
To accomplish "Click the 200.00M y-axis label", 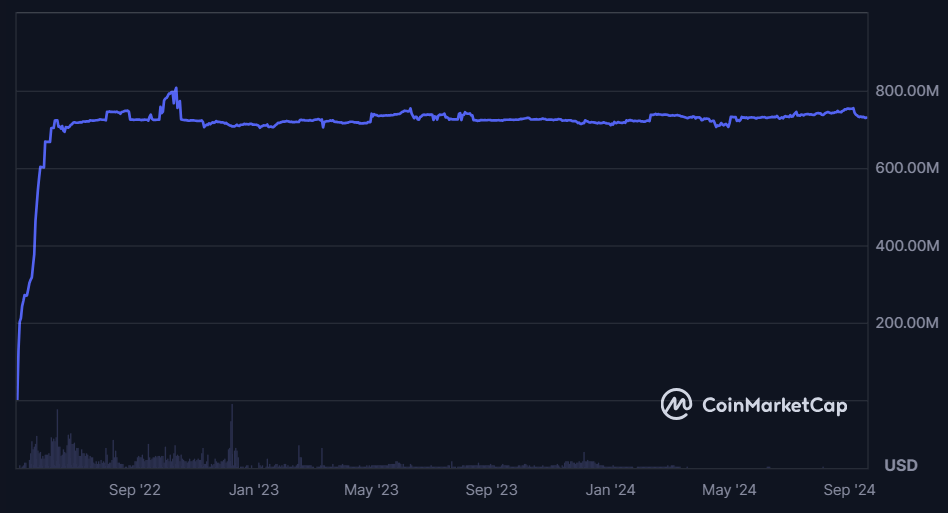I will [907, 323].
